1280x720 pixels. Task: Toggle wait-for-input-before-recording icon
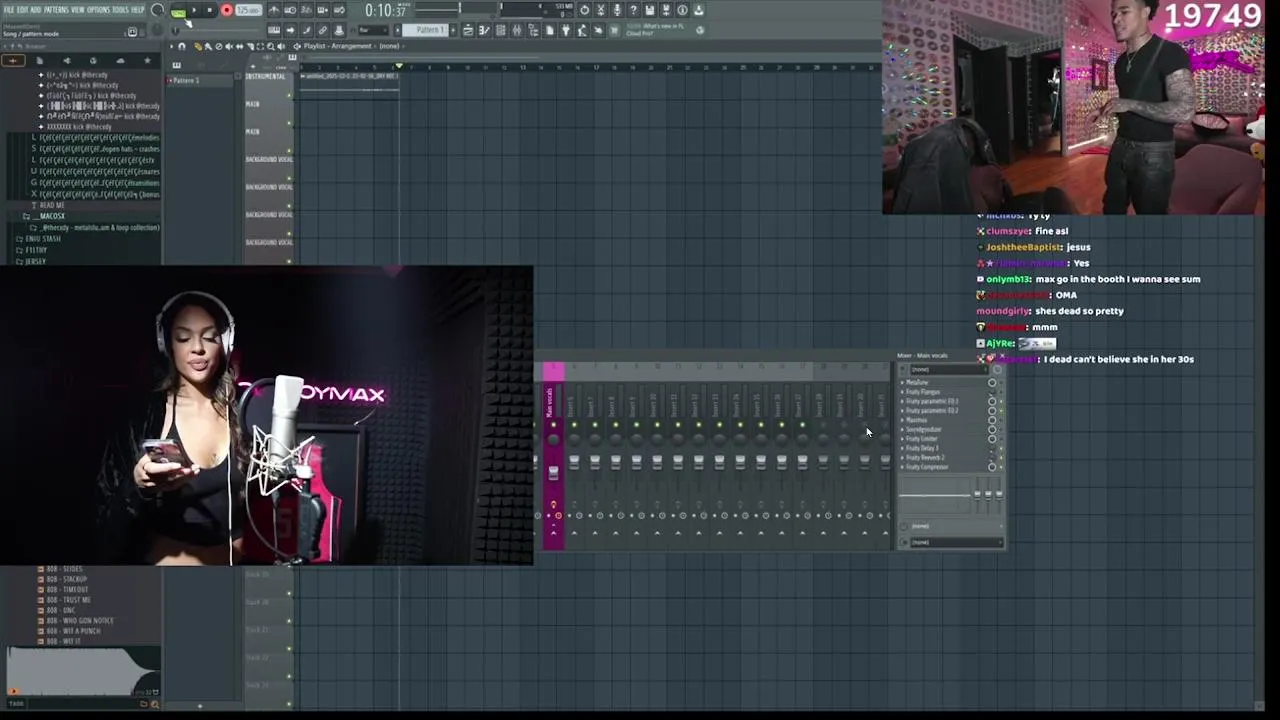(290, 10)
